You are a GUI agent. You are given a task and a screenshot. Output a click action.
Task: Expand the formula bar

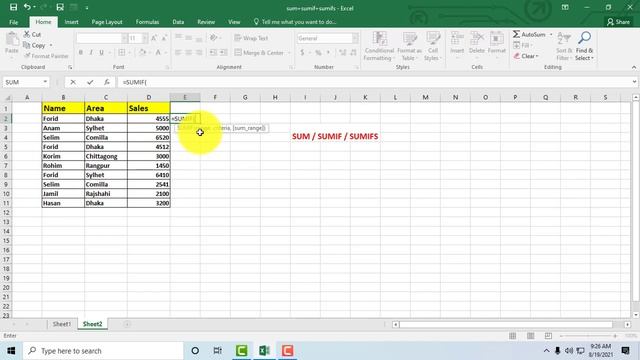[634, 82]
